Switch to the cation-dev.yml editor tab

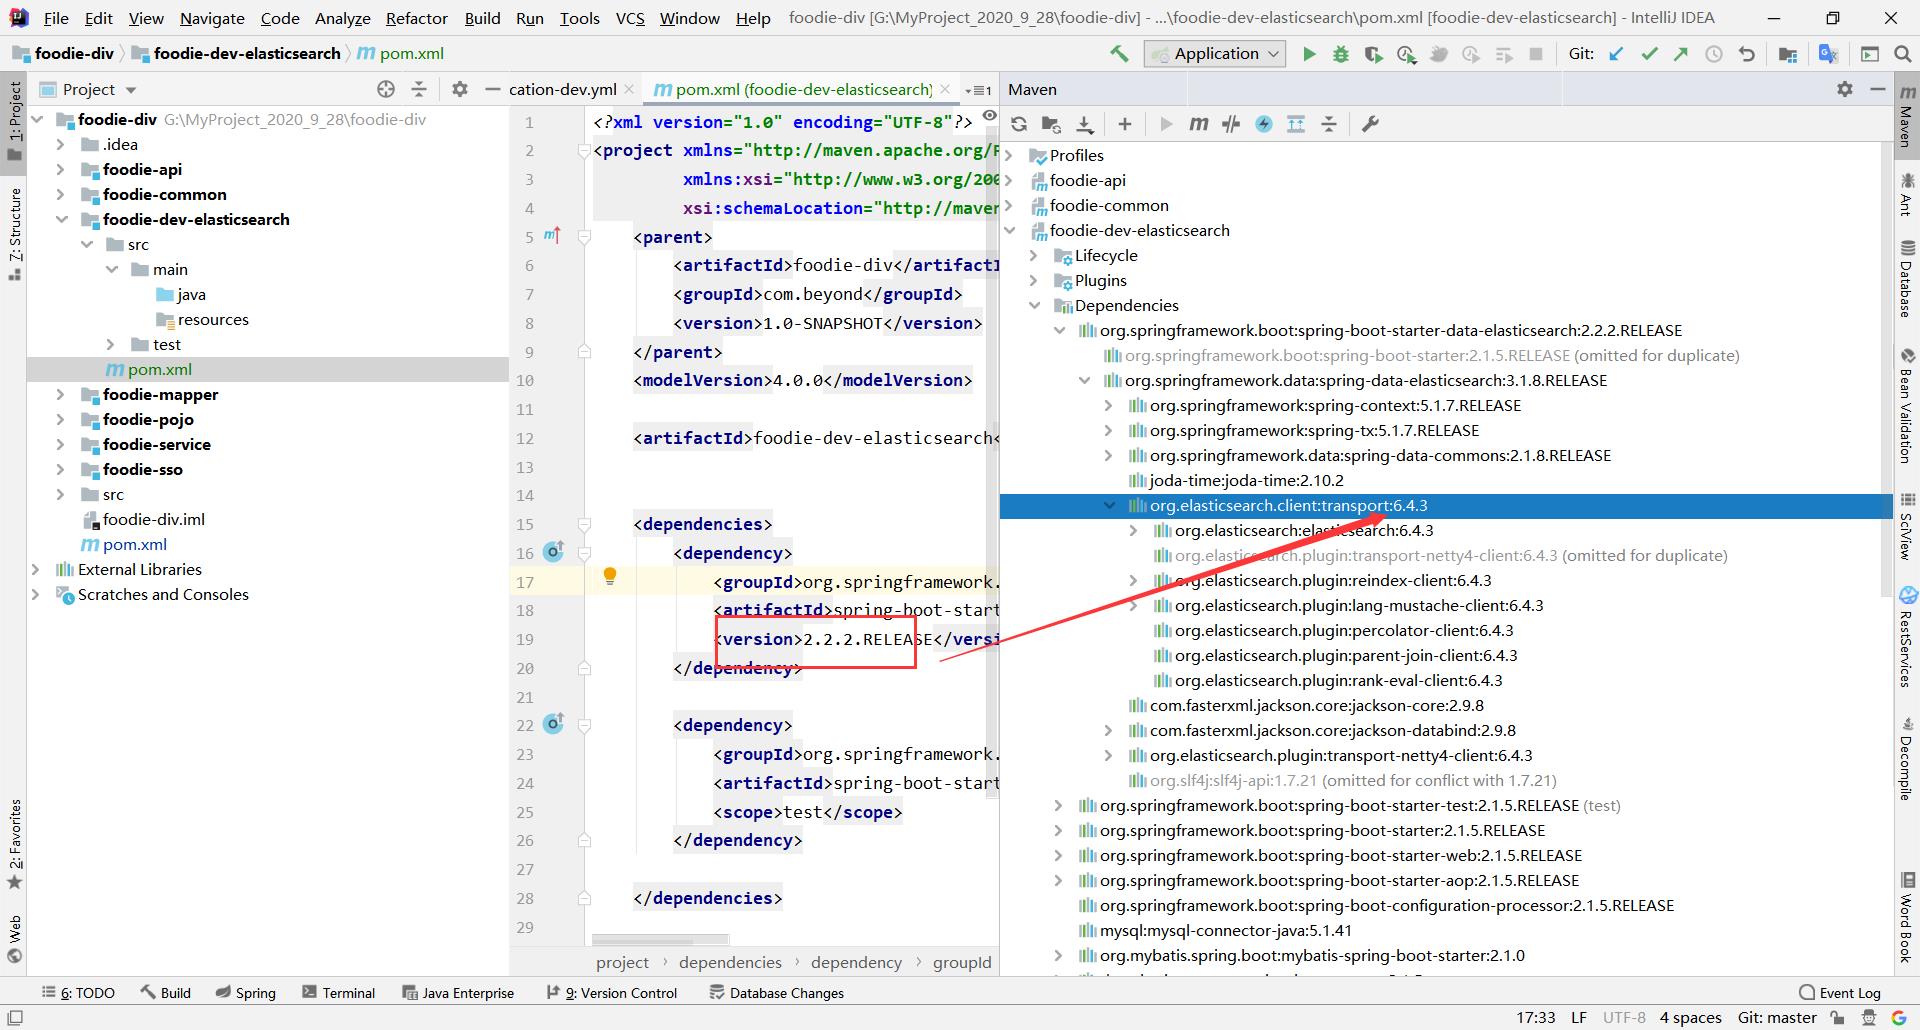pyautogui.click(x=562, y=89)
